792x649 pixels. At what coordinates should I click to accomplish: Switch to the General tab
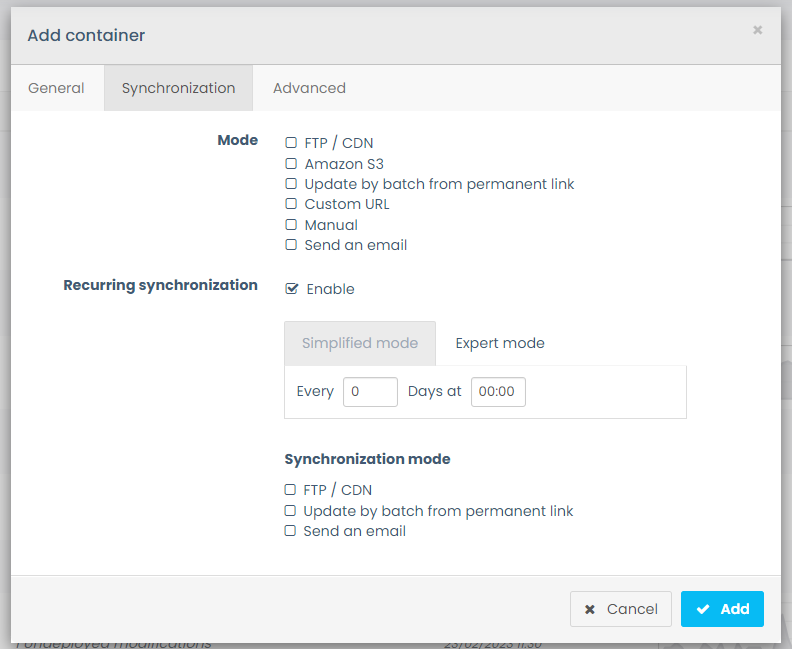click(x=56, y=88)
